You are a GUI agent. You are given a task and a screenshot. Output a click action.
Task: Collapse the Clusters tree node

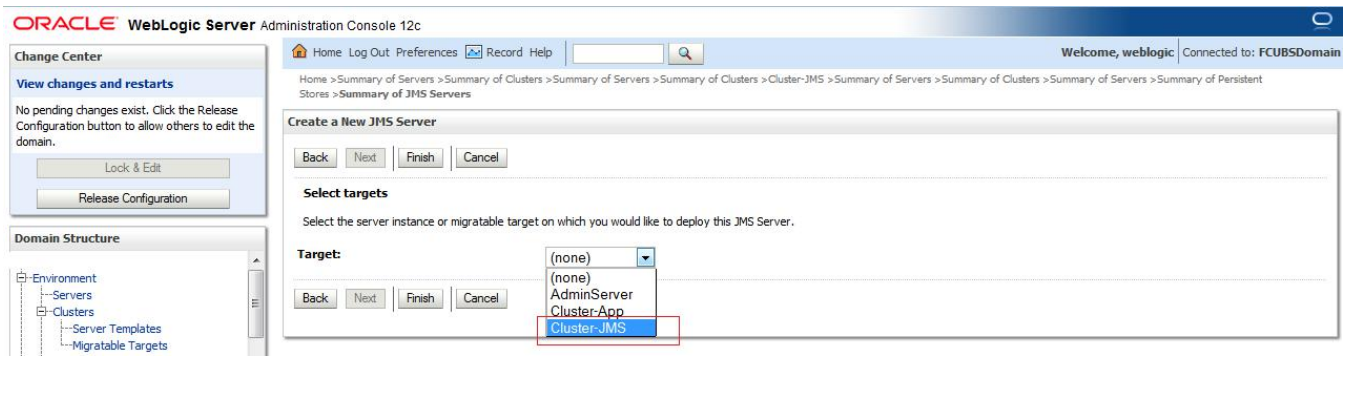click(43, 312)
